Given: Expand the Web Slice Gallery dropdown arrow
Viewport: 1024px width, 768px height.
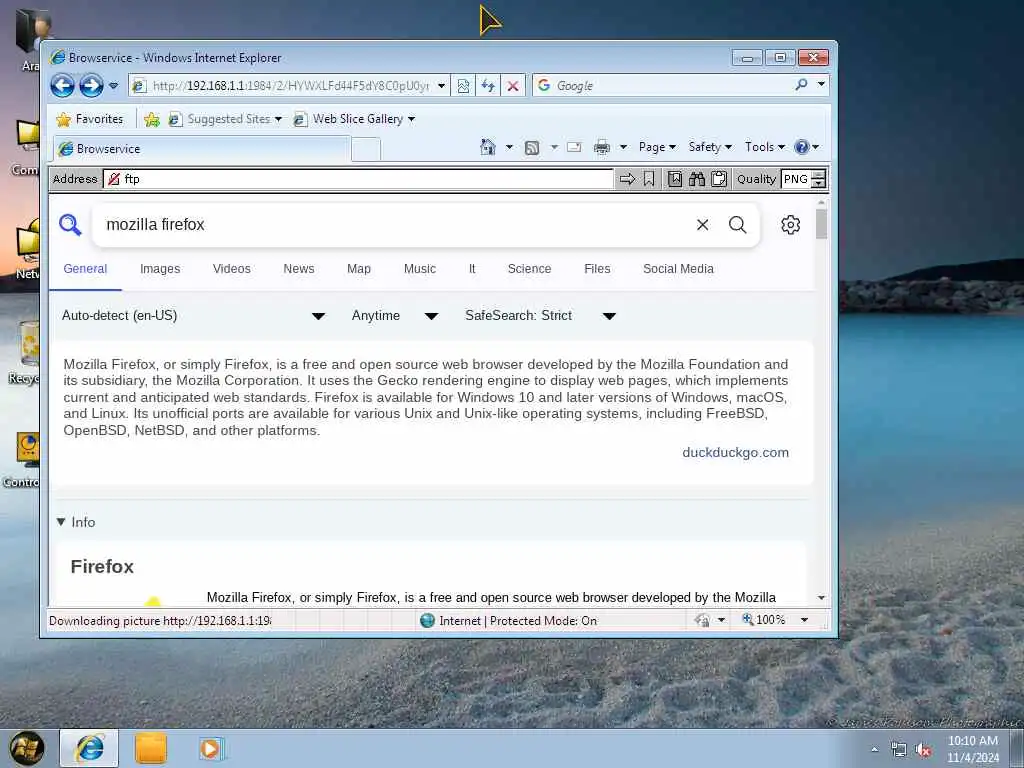Looking at the screenshot, I should (x=411, y=119).
